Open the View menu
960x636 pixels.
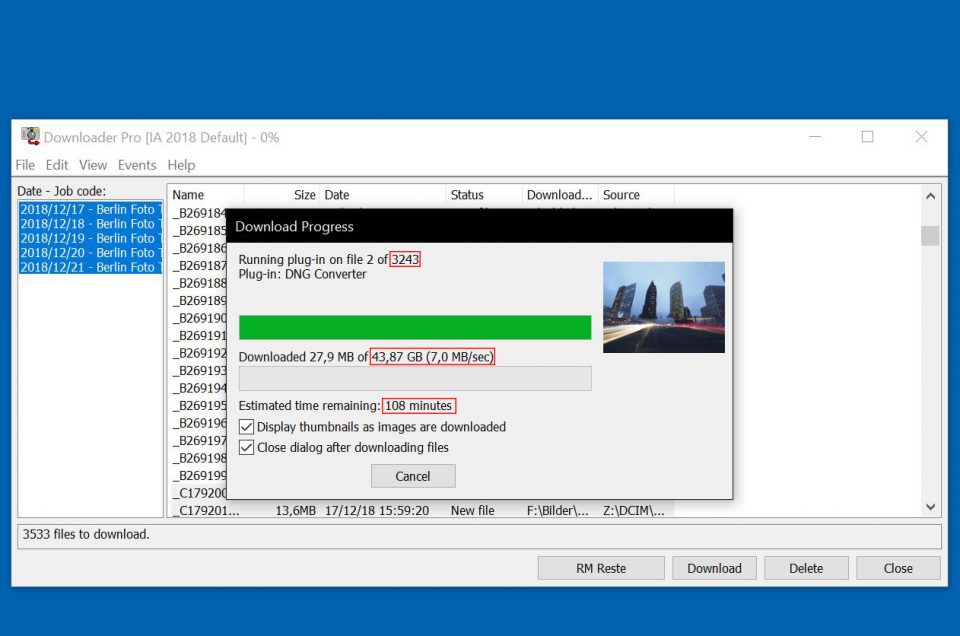tap(93, 165)
